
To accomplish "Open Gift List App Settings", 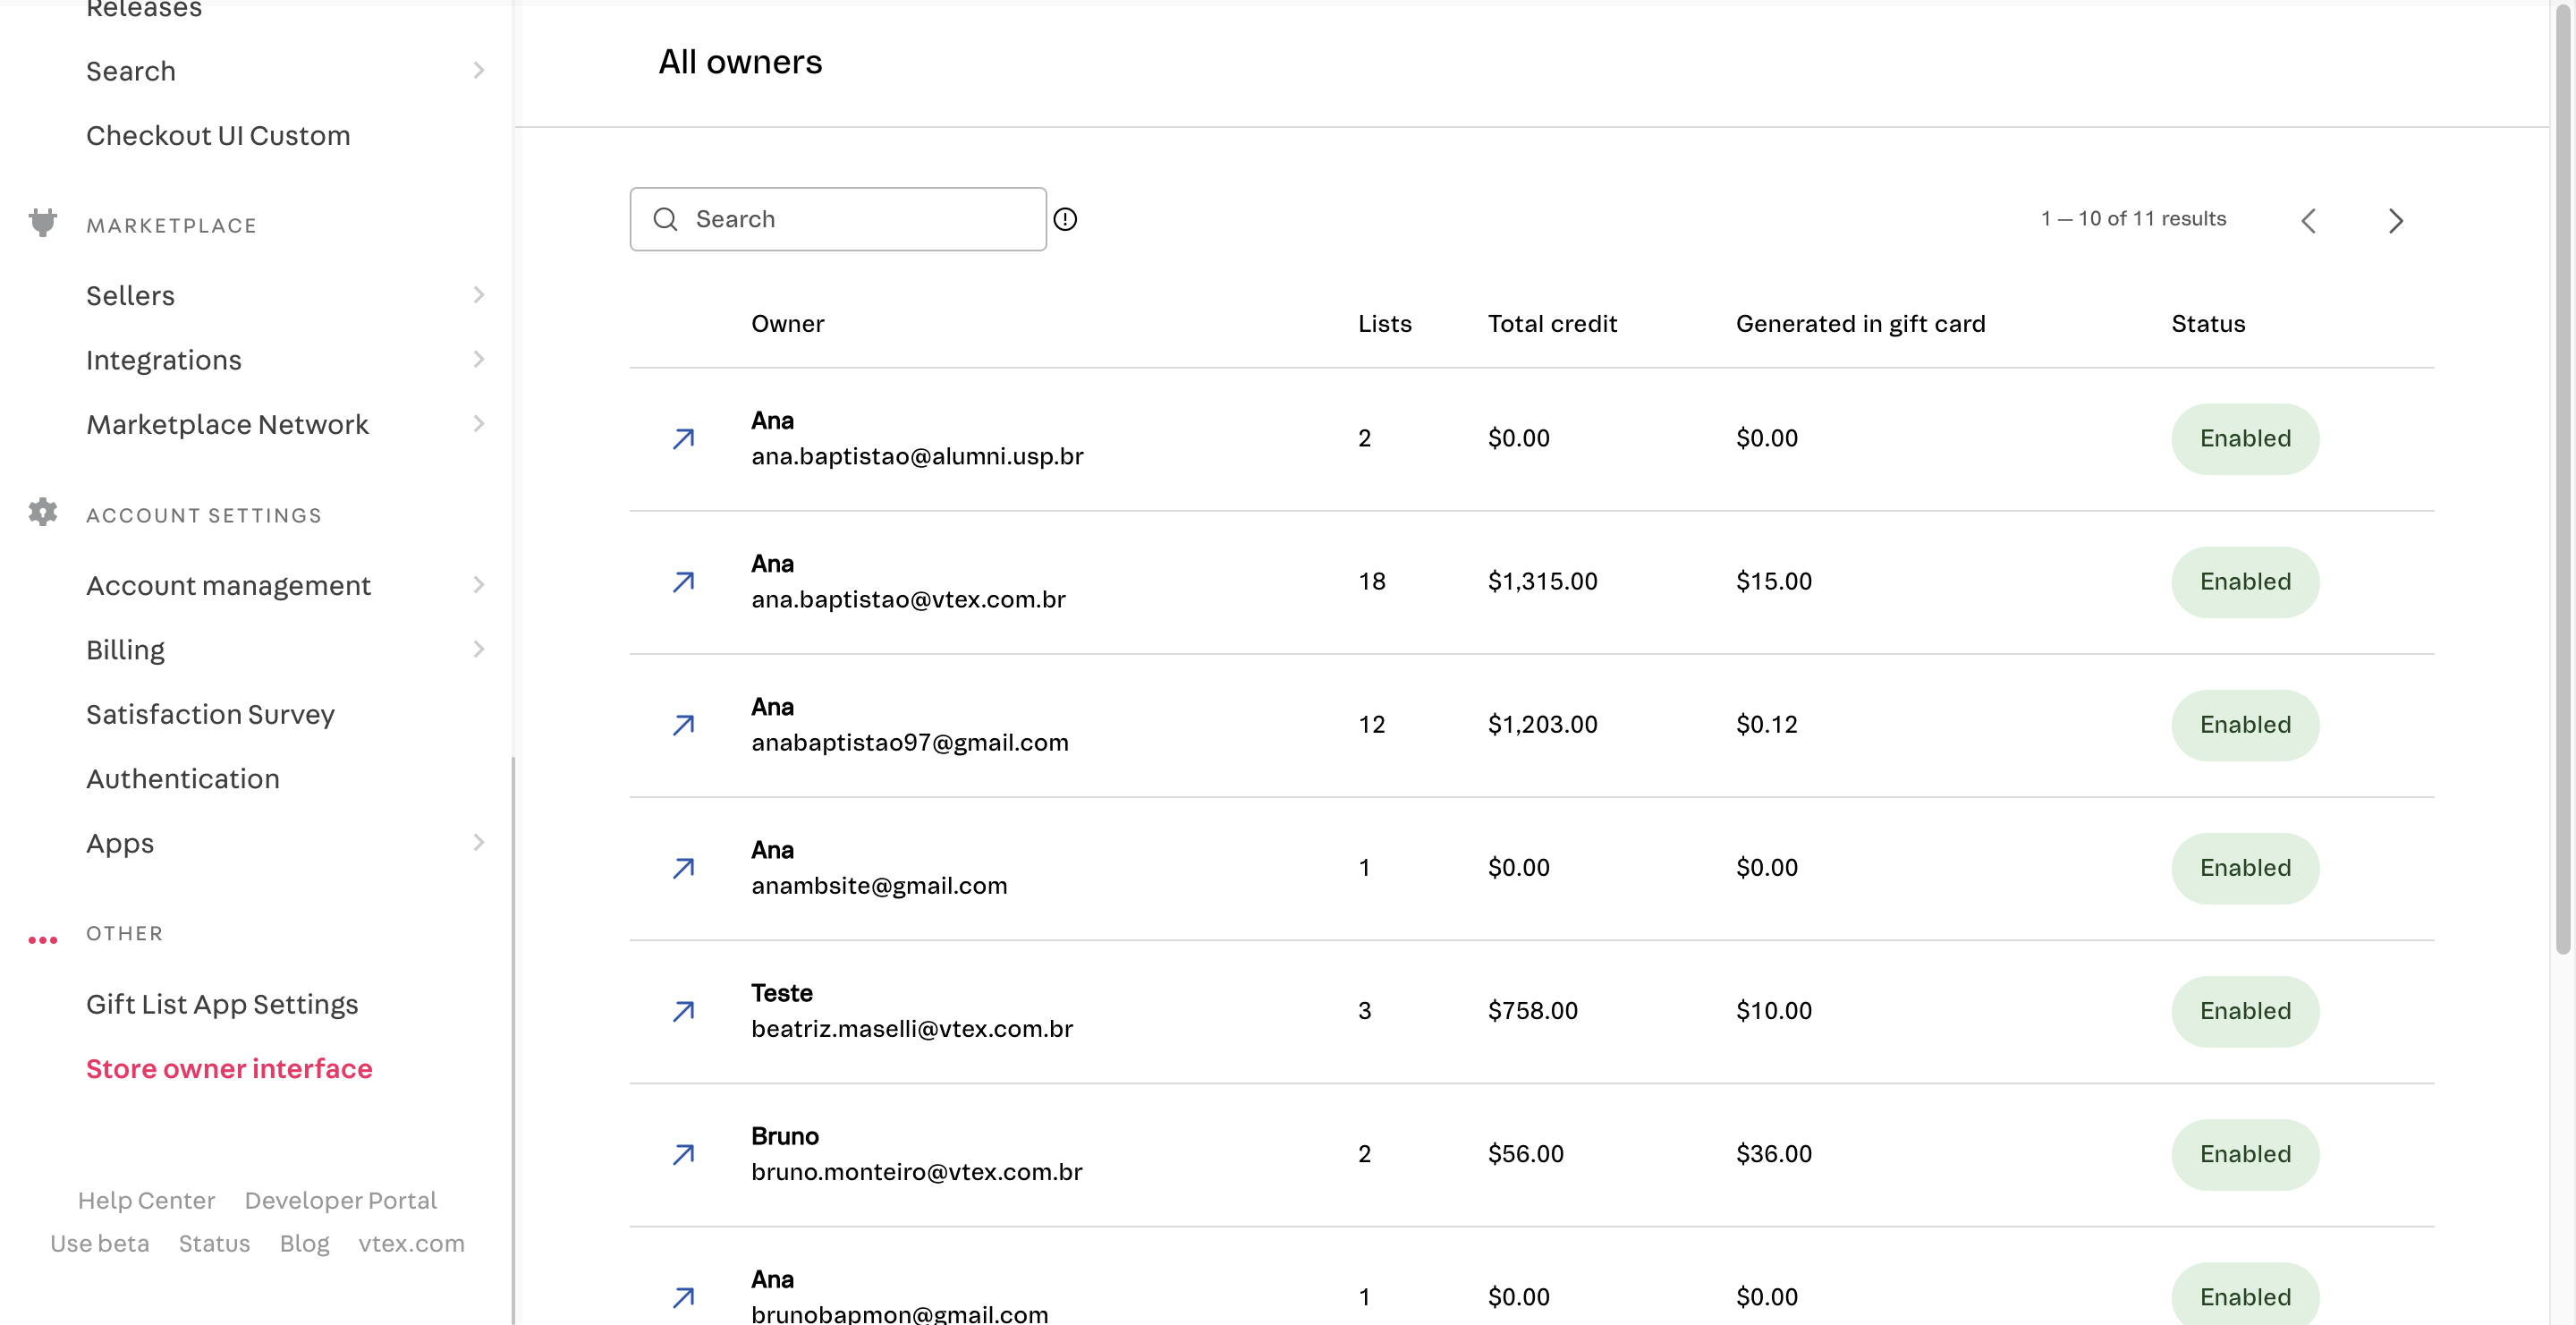I will point(222,1004).
